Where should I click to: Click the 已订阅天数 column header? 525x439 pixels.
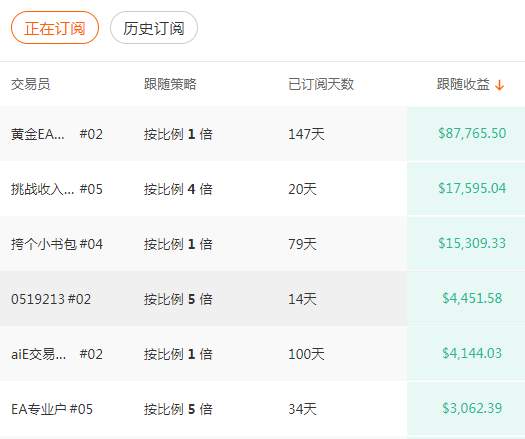(x=321, y=84)
